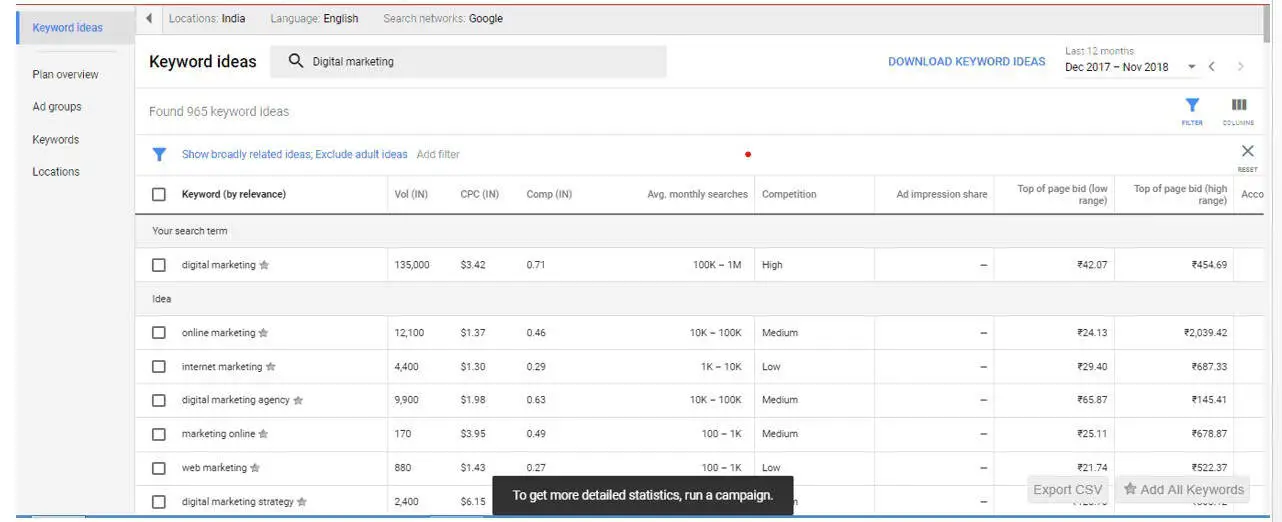The height and width of the screenshot is (522, 1282).
Task: Click the 135,000 volume cell
Action: point(412,265)
